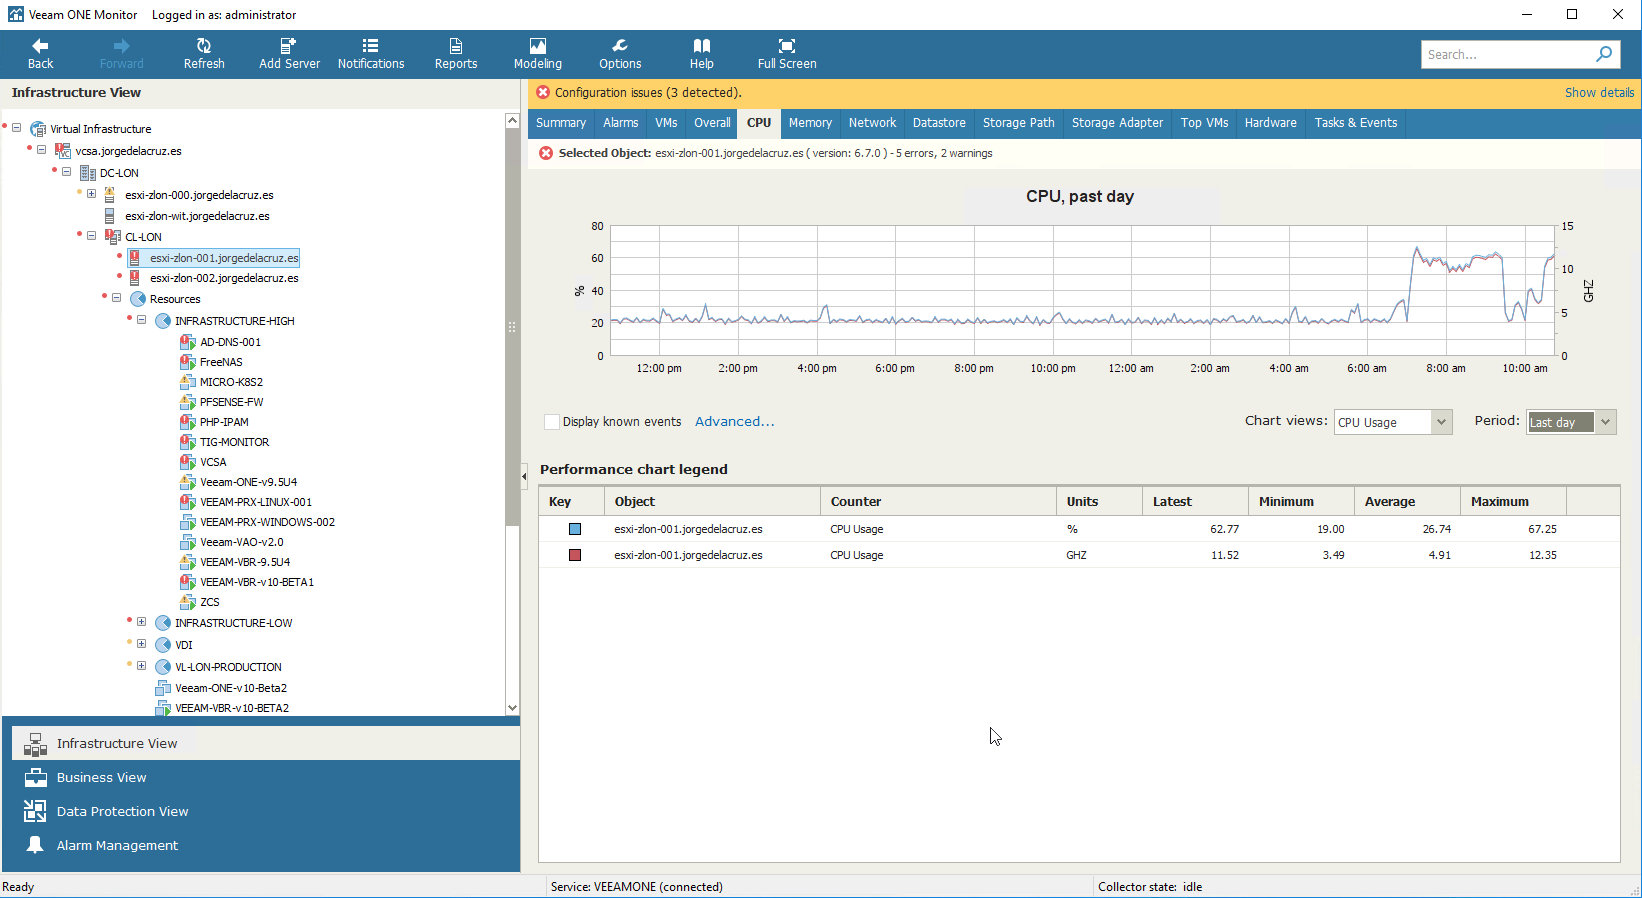The width and height of the screenshot is (1642, 898).
Task: Switch to the Memory tab
Action: [x=810, y=123]
